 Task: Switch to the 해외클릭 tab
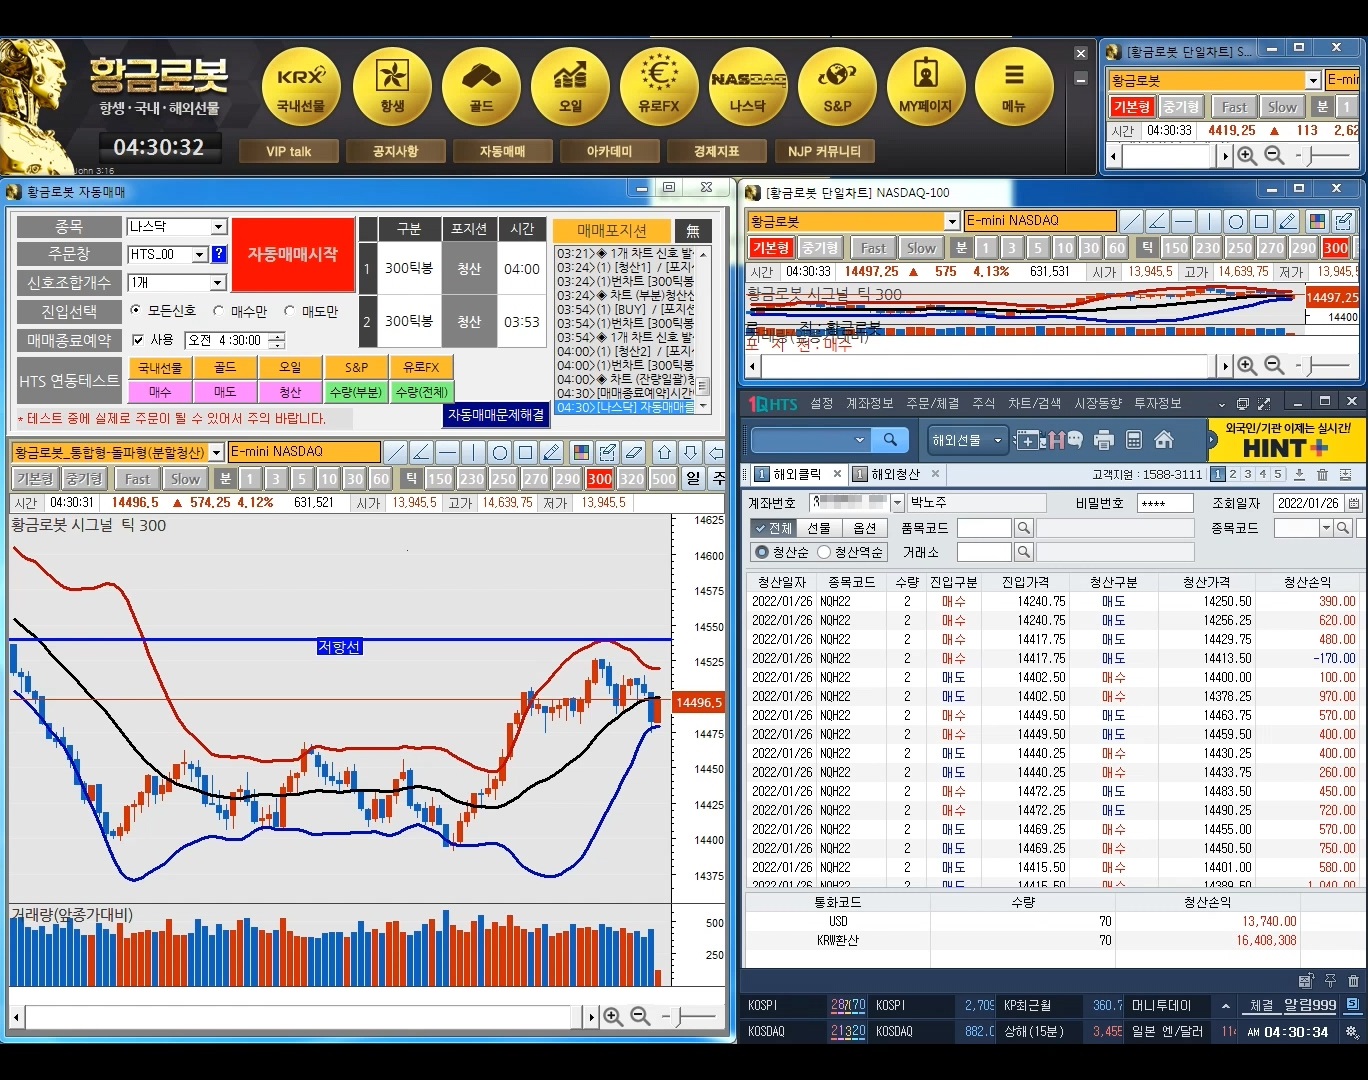click(x=796, y=474)
